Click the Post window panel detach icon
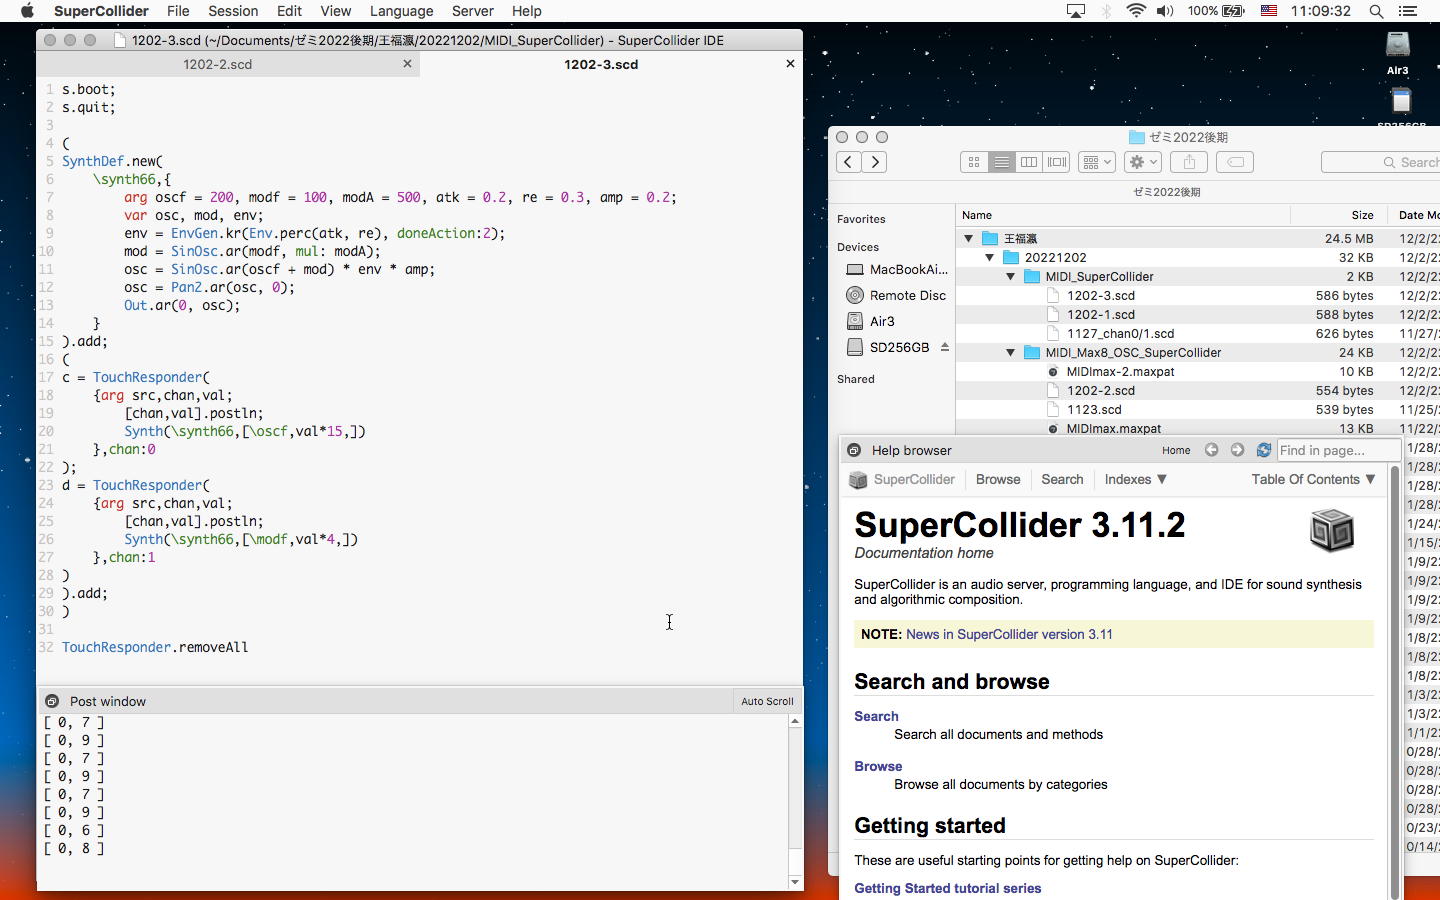The width and height of the screenshot is (1440, 900). (52, 702)
